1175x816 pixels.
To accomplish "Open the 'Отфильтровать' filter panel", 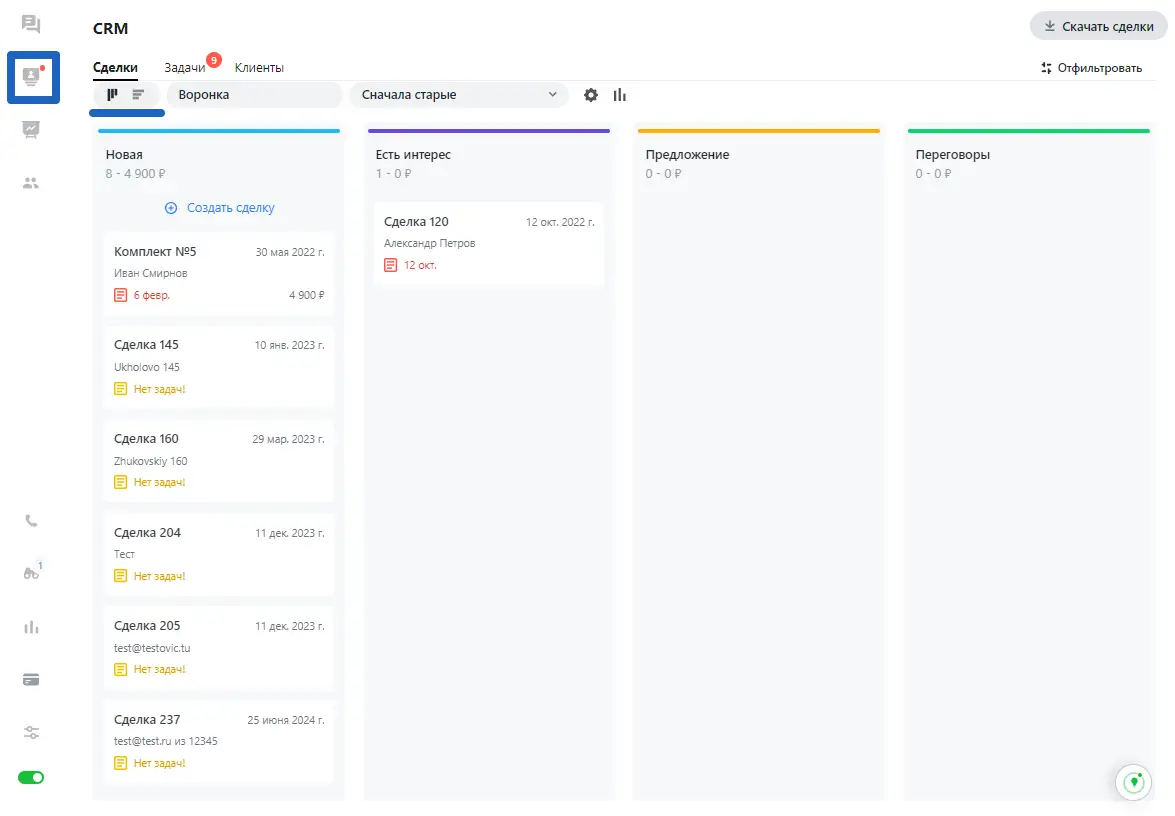I will [x=1091, y=68].
